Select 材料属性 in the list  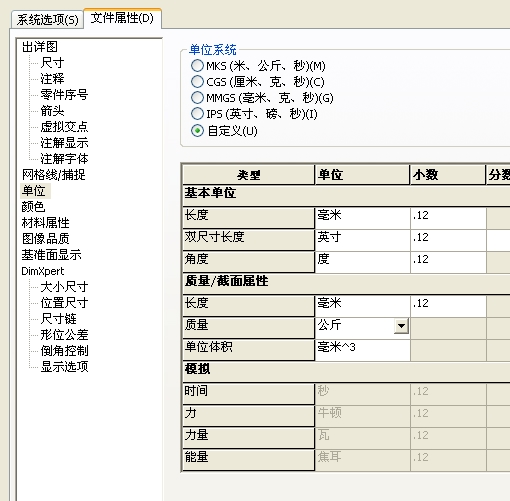[x=45, y=223]
